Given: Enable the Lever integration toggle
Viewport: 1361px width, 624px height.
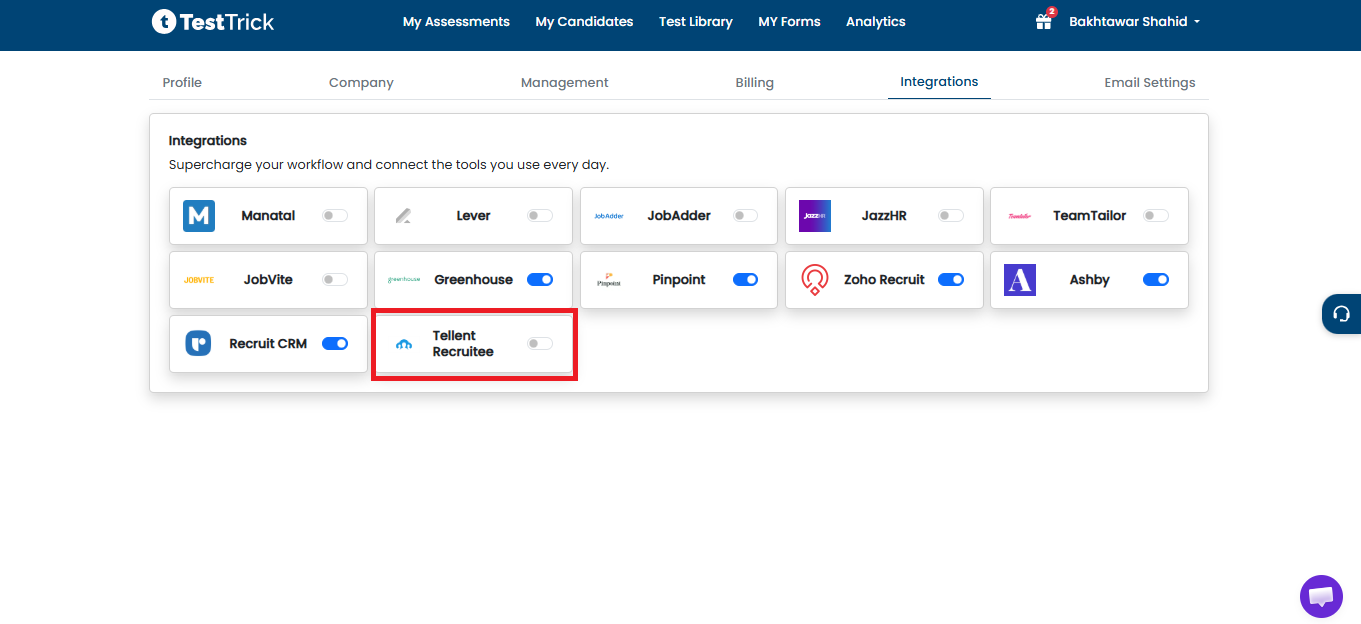Looking at the screenshot, I should pos(540,216).
